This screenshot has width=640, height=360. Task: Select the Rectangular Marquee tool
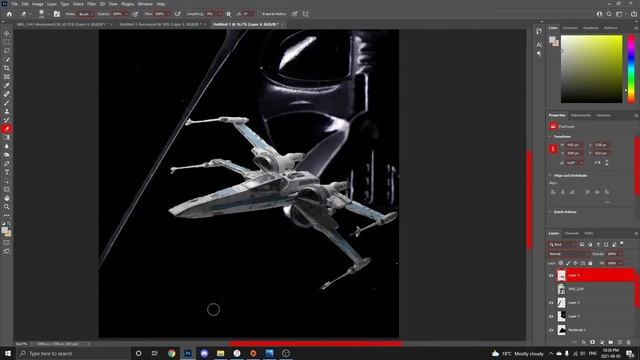point(7,42)
